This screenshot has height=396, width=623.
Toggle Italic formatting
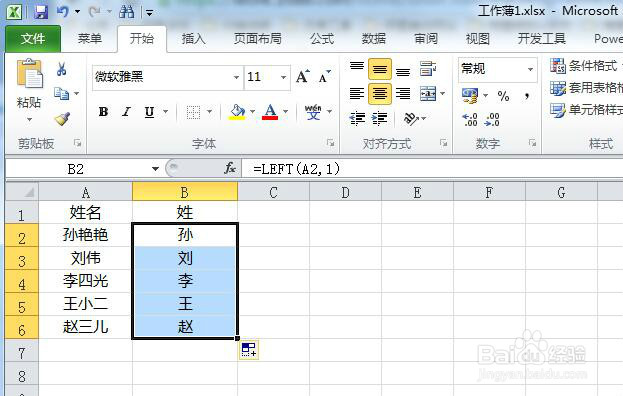[x=126, y=112]
